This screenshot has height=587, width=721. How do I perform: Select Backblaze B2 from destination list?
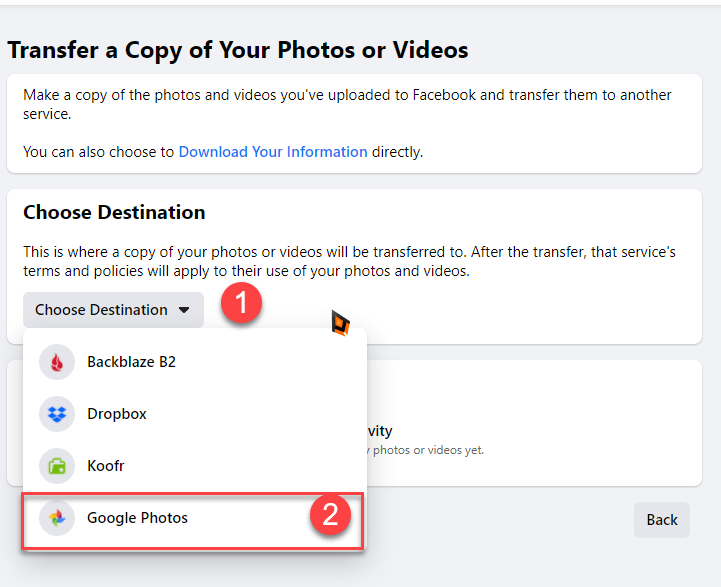pyautogui.click(x=195, y=362)
